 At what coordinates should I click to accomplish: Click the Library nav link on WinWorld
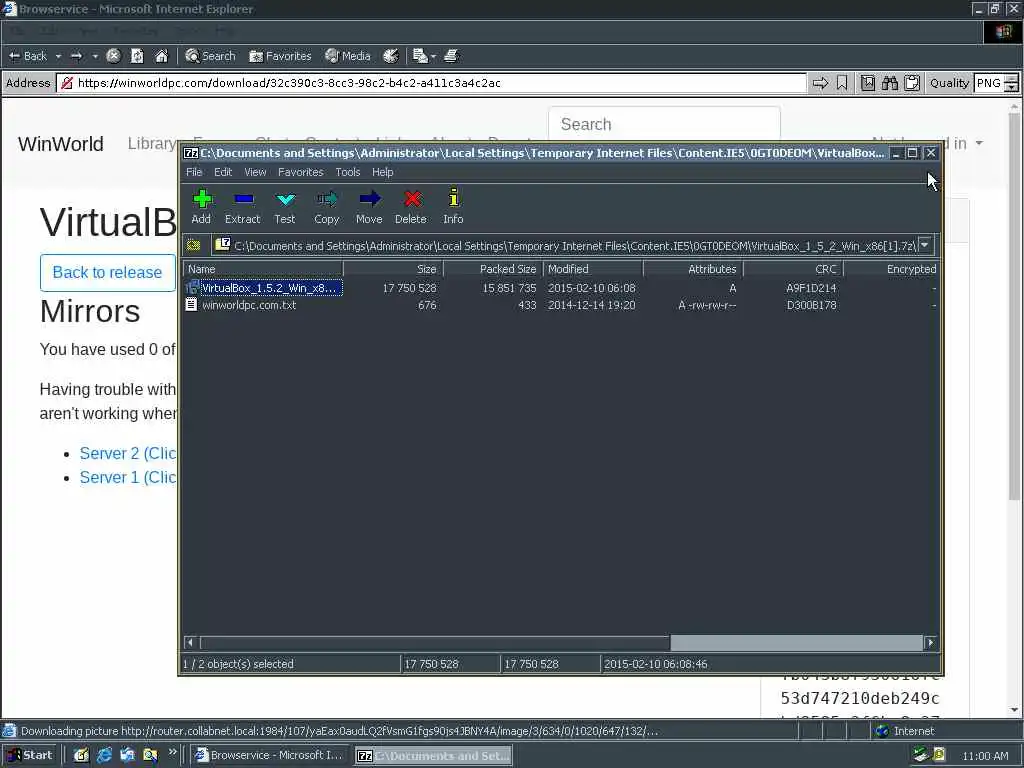tap(152, 144)
